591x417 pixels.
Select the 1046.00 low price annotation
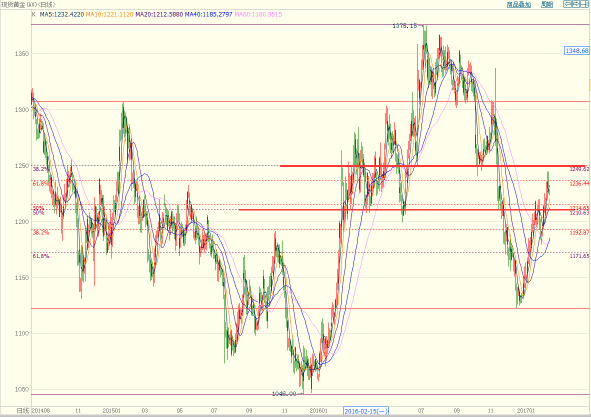tap(284, 394)
